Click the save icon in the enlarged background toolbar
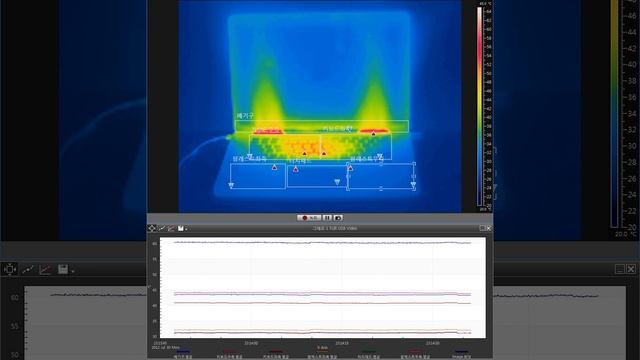Image resolution: width=640 pixels, height=360 pixels. coord(62,269)
